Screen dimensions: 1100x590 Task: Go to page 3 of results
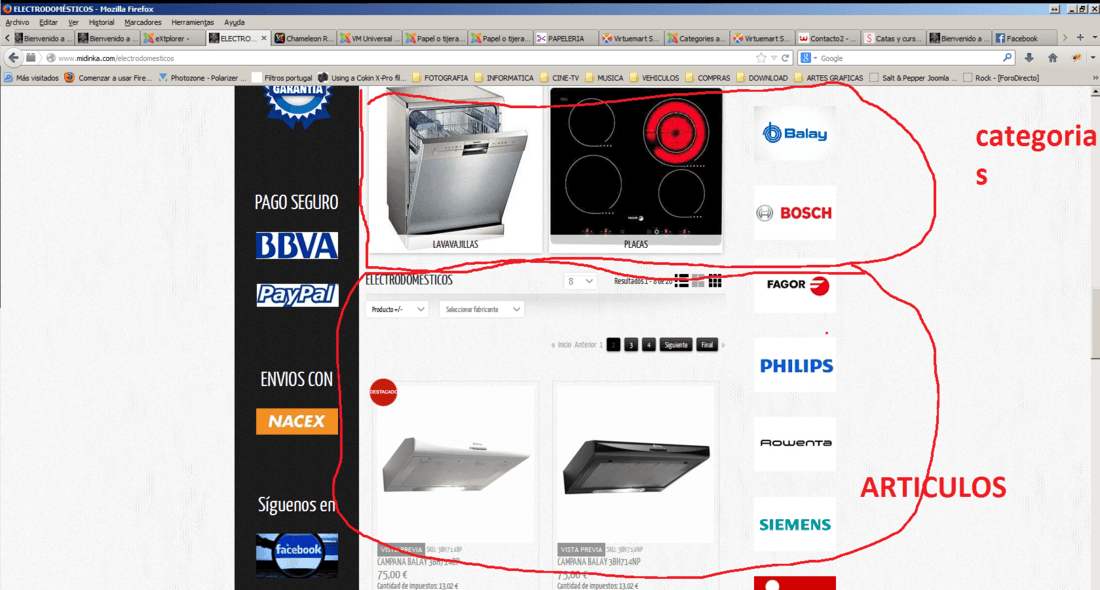coord(631,344)
